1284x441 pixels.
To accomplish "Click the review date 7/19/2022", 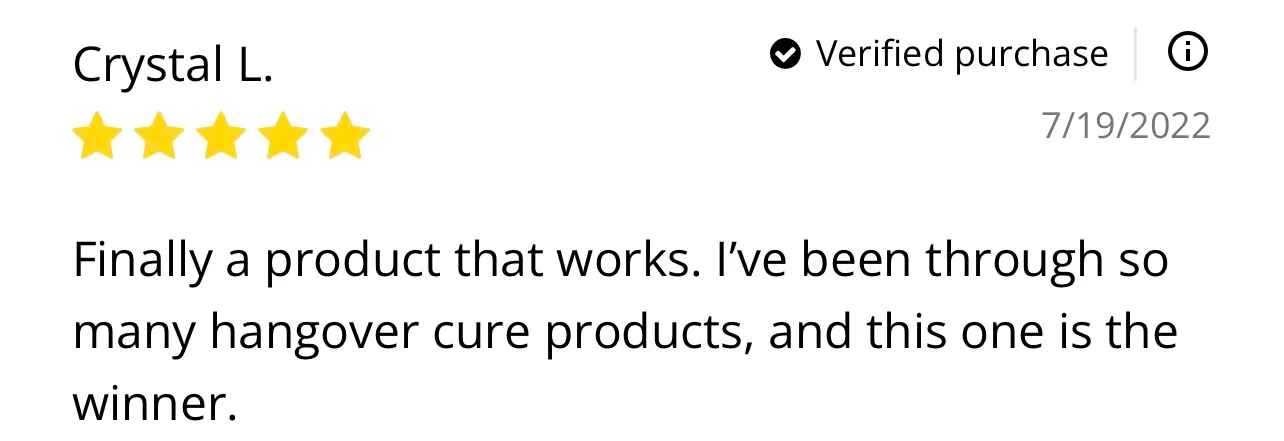I will coord(1126,126).
